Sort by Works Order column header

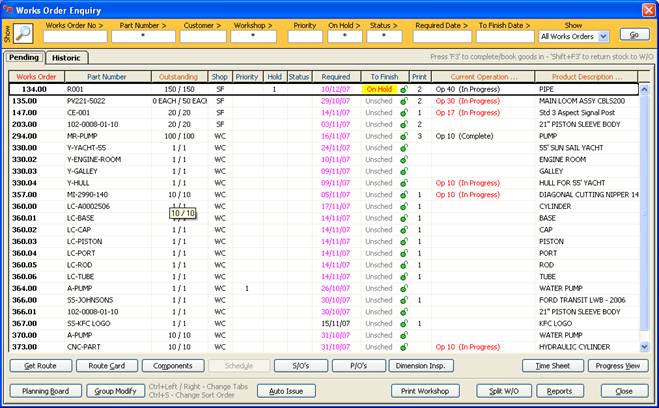pyautogui.click(x=37, y=76)
